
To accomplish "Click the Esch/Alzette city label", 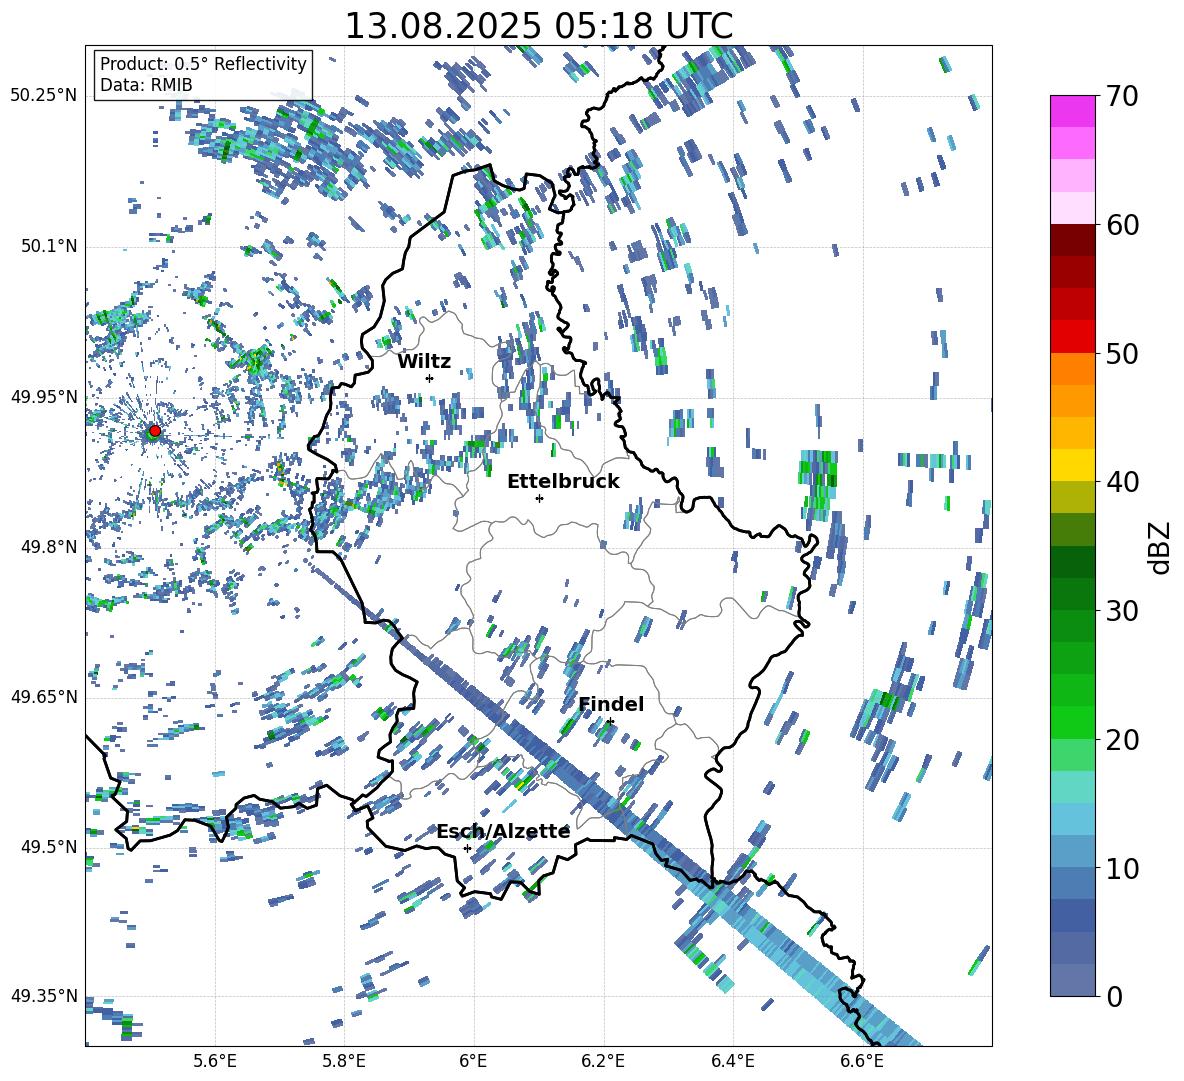I will point(503,831).
